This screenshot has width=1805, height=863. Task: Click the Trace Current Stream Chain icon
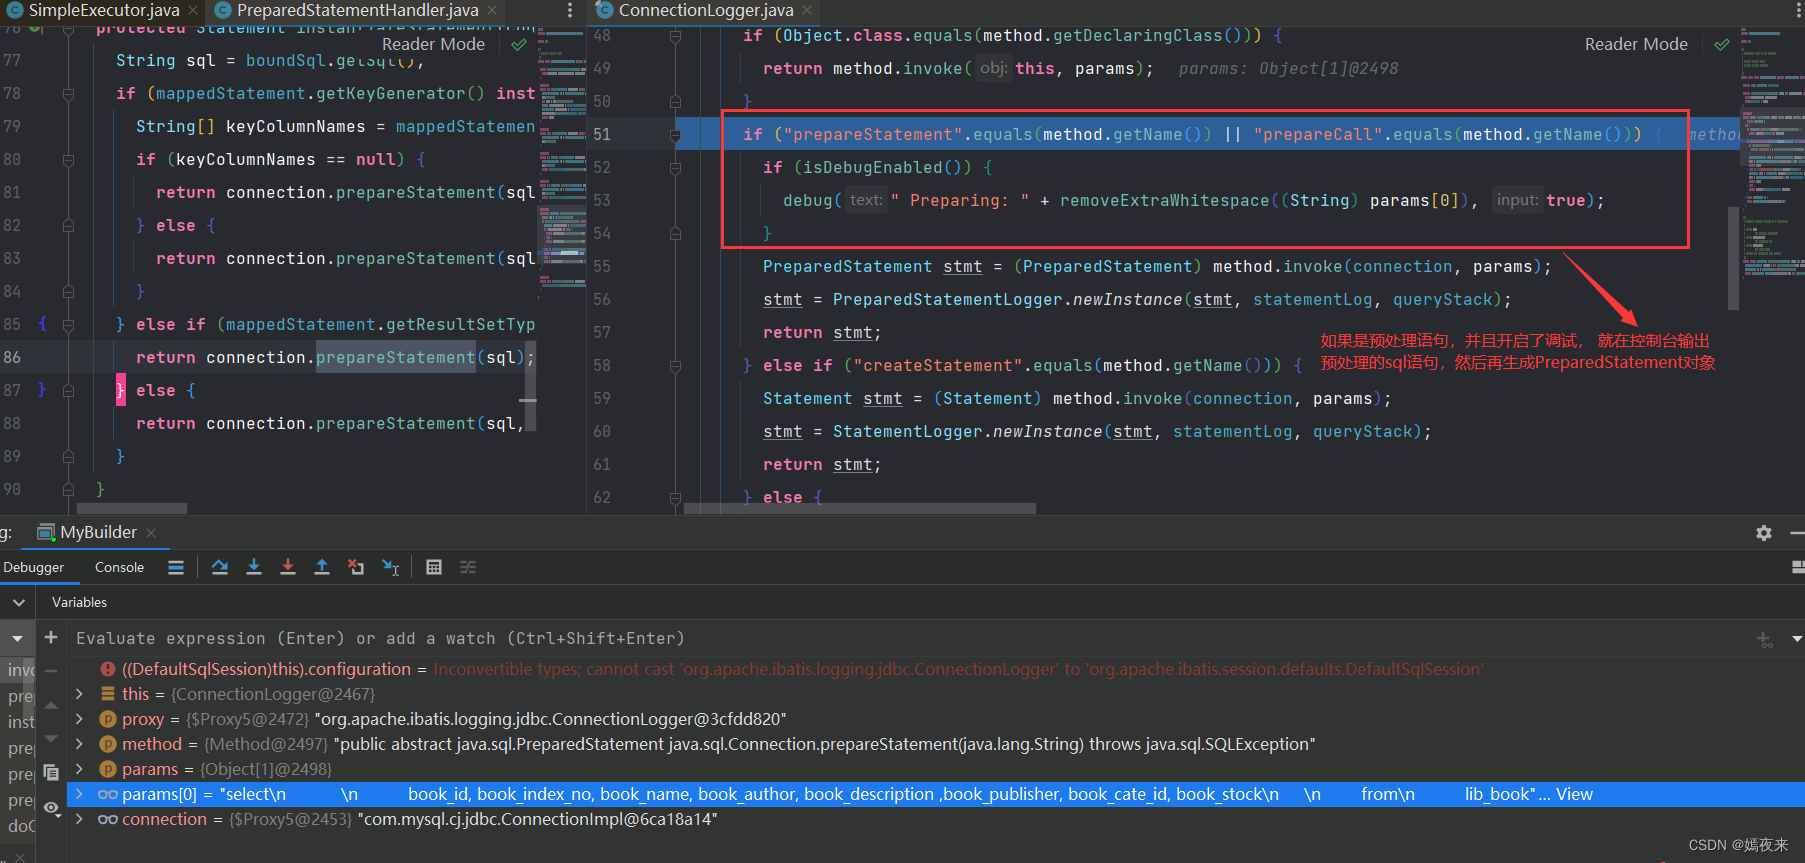468,567
